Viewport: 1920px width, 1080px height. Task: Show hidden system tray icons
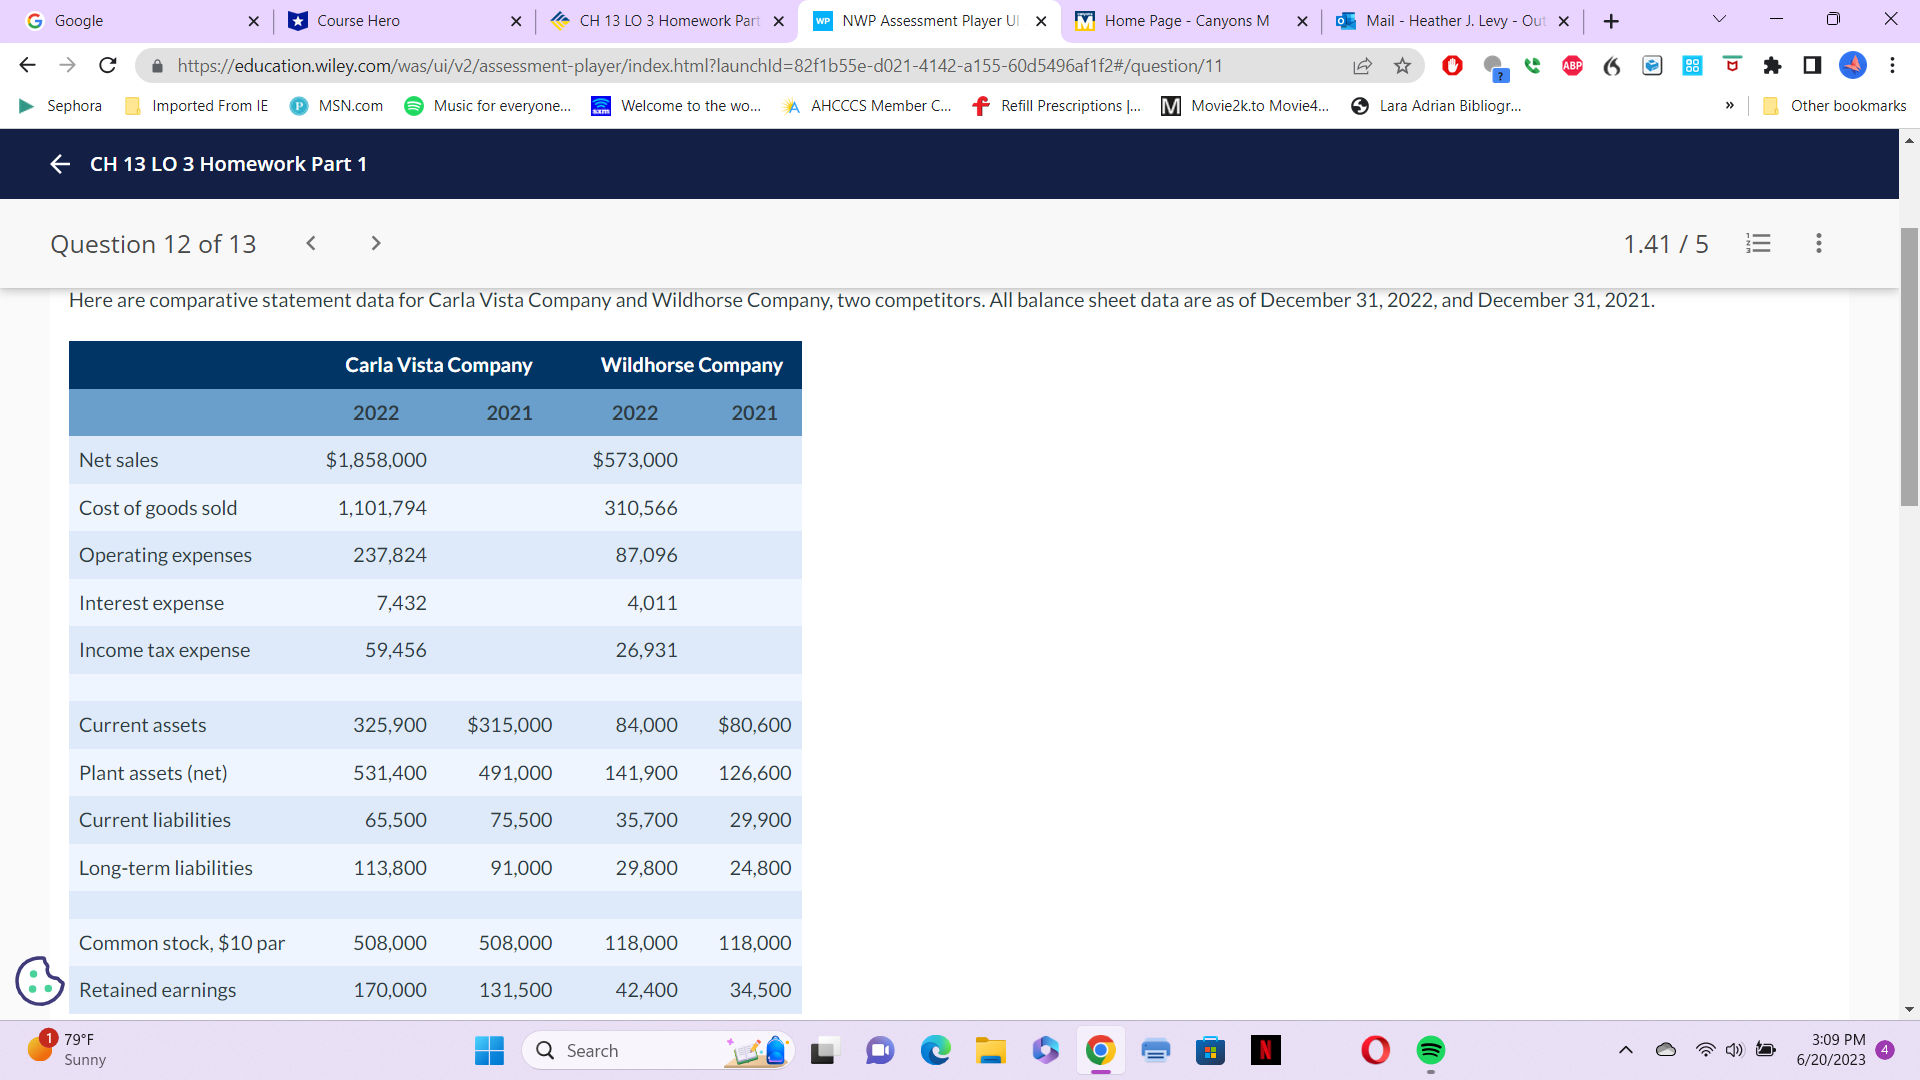click(1625, 1050)
